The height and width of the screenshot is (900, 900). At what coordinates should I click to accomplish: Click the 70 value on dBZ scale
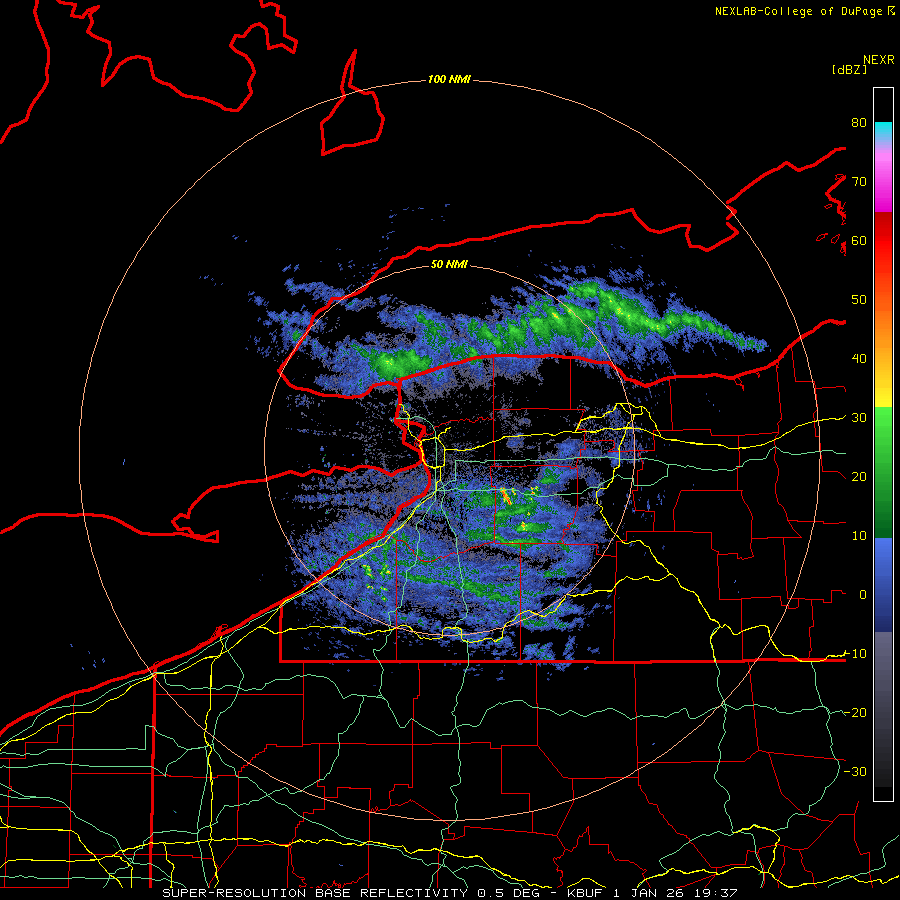click(x=859, y=181)
